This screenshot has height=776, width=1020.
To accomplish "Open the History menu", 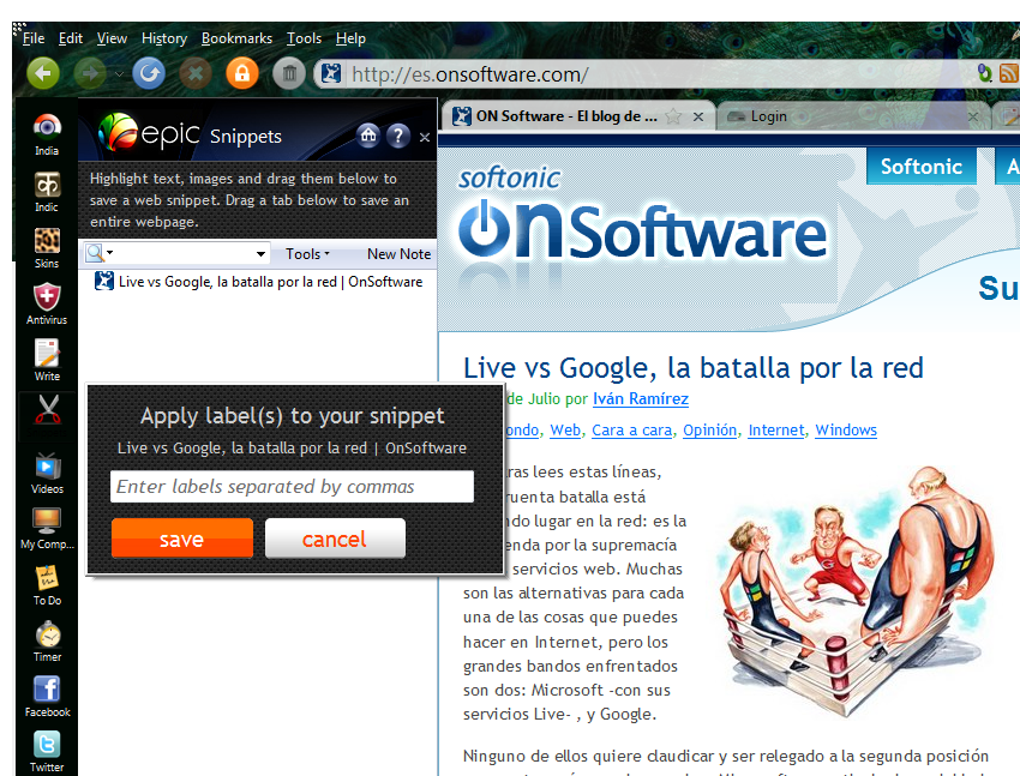I will coord(164,38).
